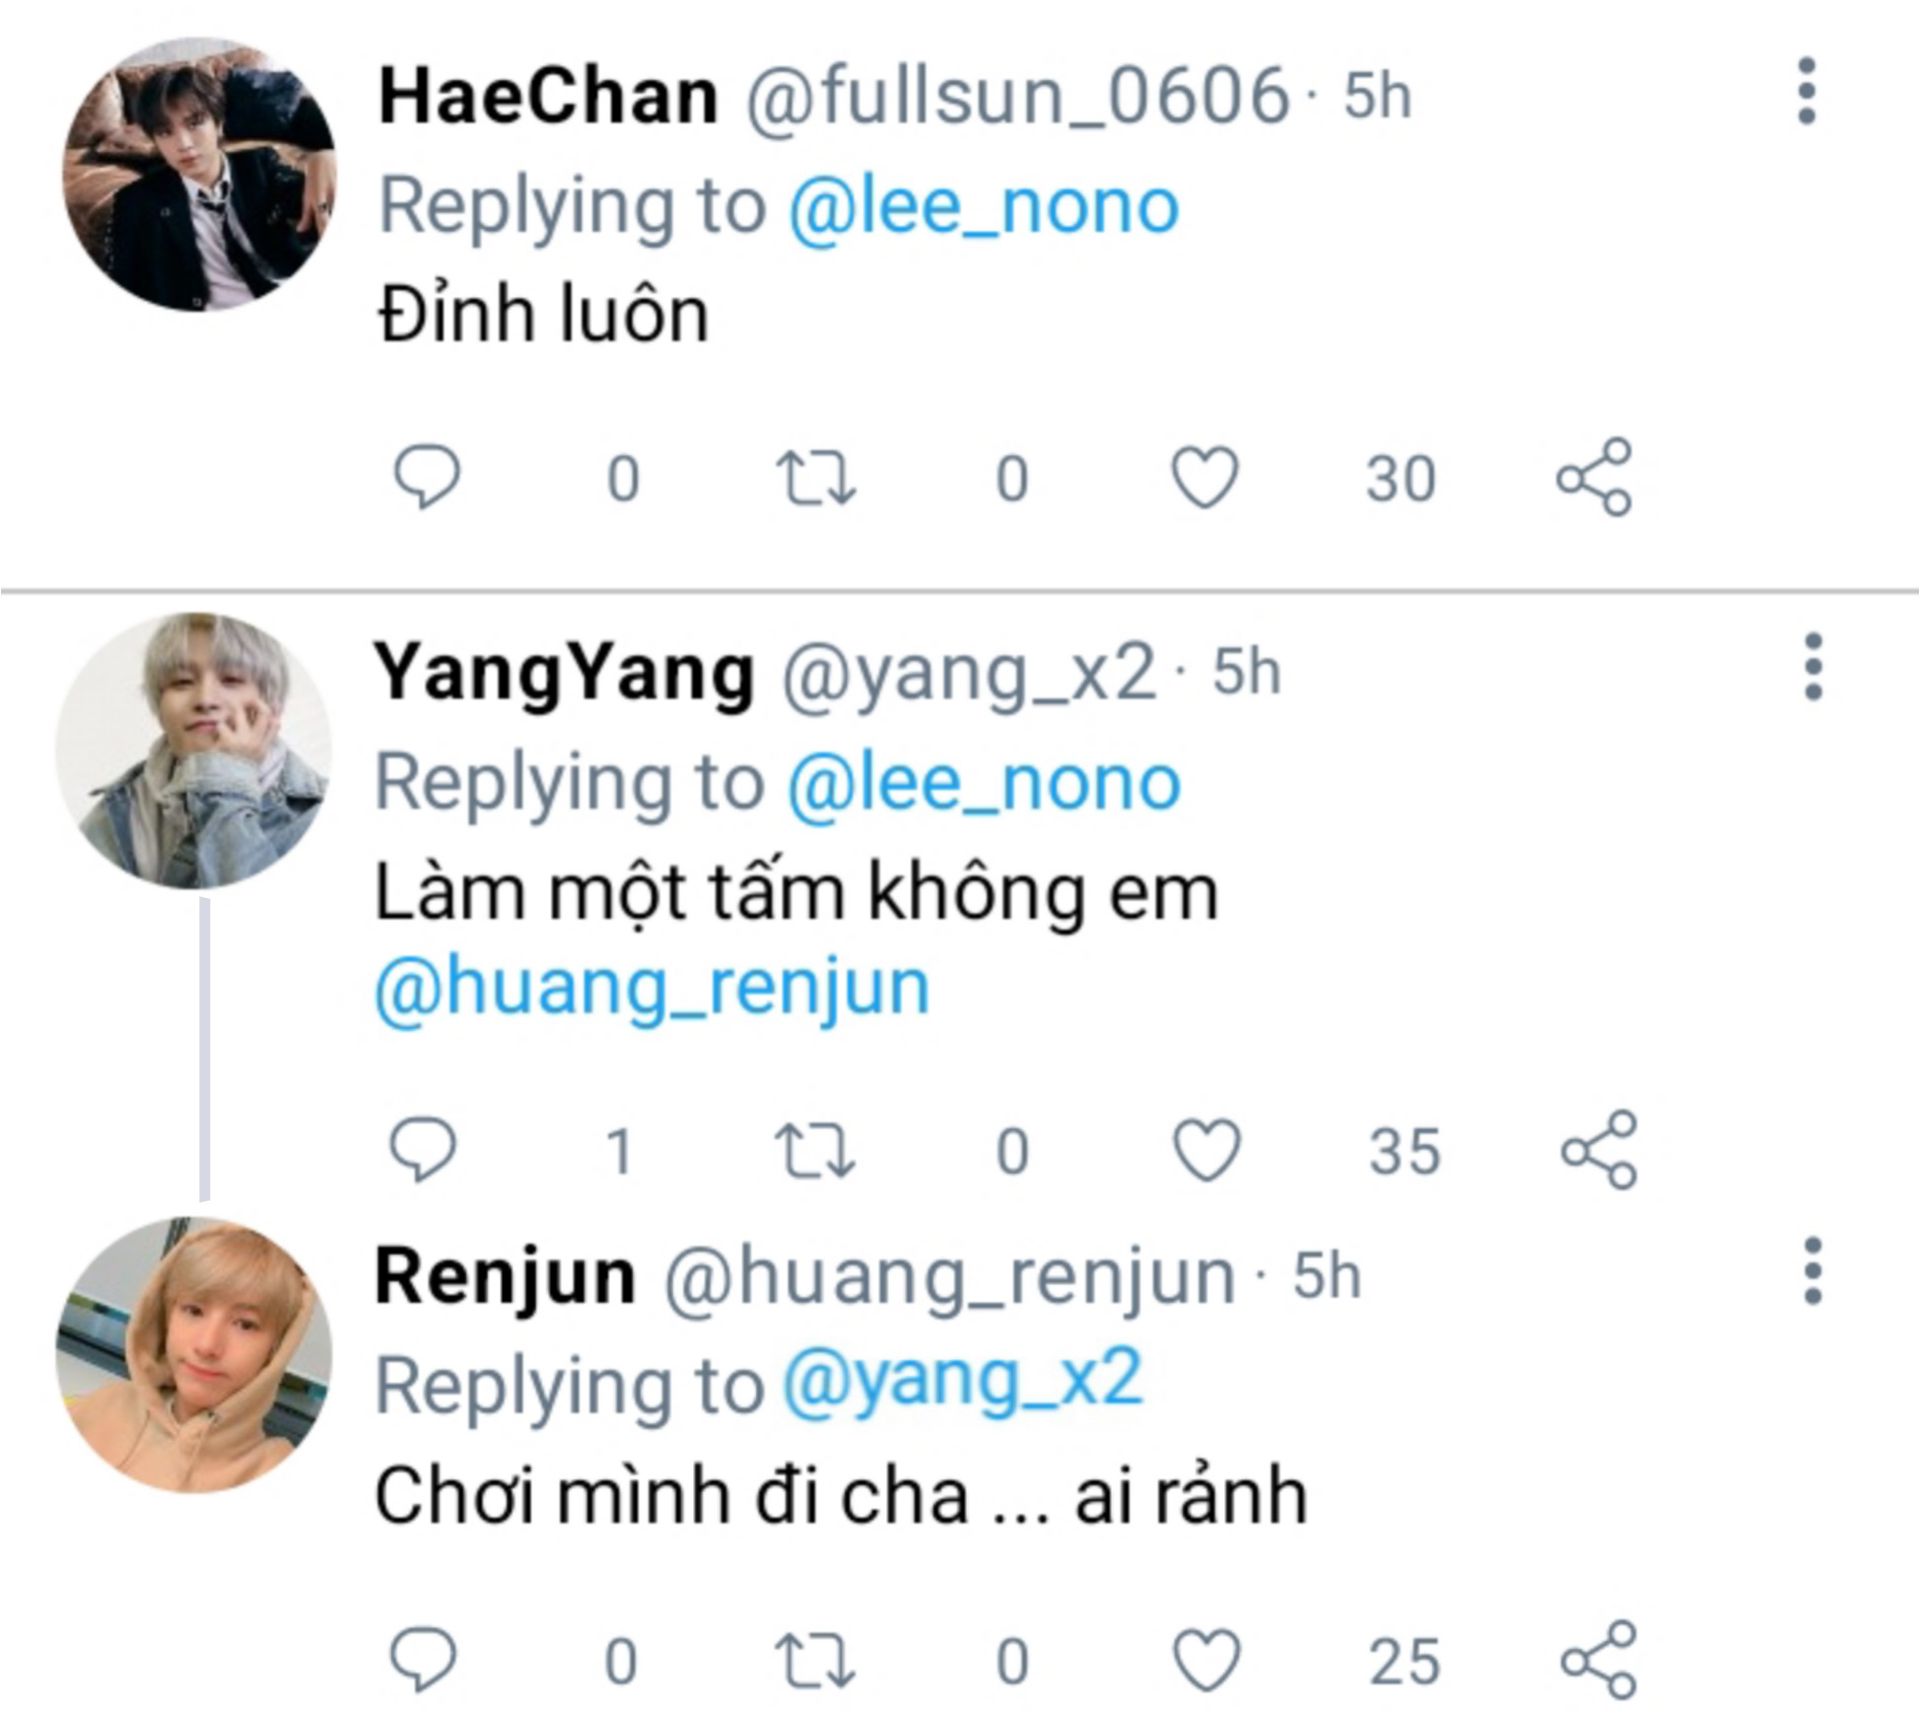This screenshot has height=1720, width=1920.
Task: View Renjun's profile avatar
Action: coord(194,1354)
